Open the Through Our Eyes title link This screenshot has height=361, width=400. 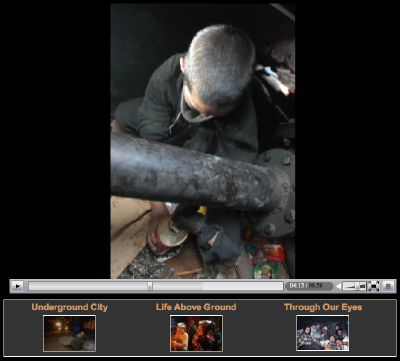[323, 307]
